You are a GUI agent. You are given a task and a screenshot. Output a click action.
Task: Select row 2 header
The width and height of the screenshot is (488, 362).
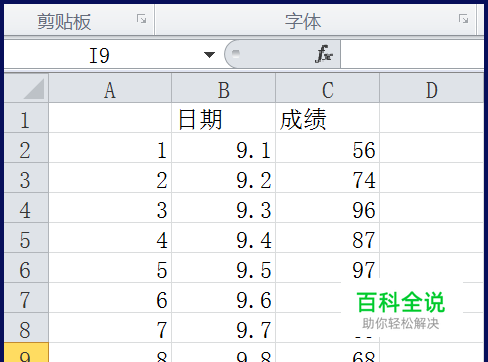[x=27, y=148]
